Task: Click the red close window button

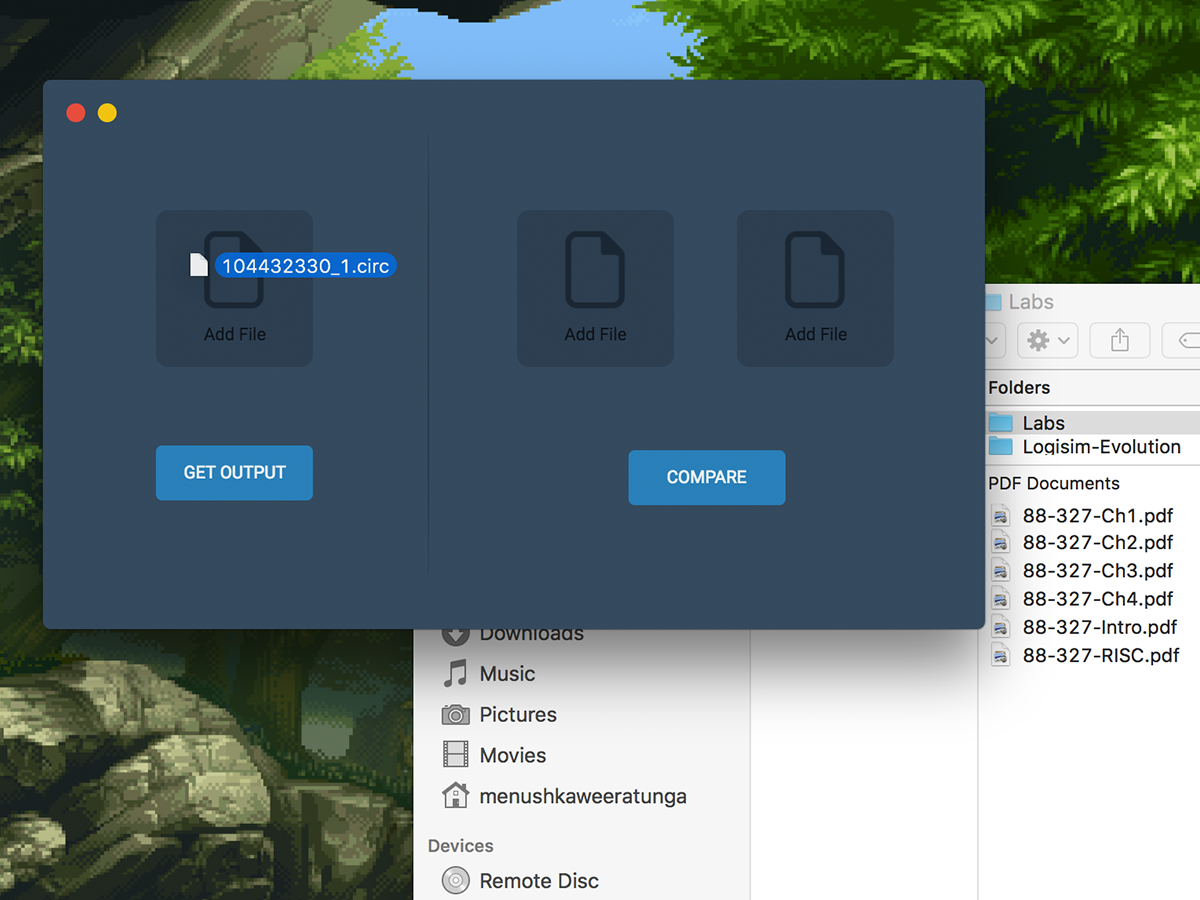Action: [76, 113]
